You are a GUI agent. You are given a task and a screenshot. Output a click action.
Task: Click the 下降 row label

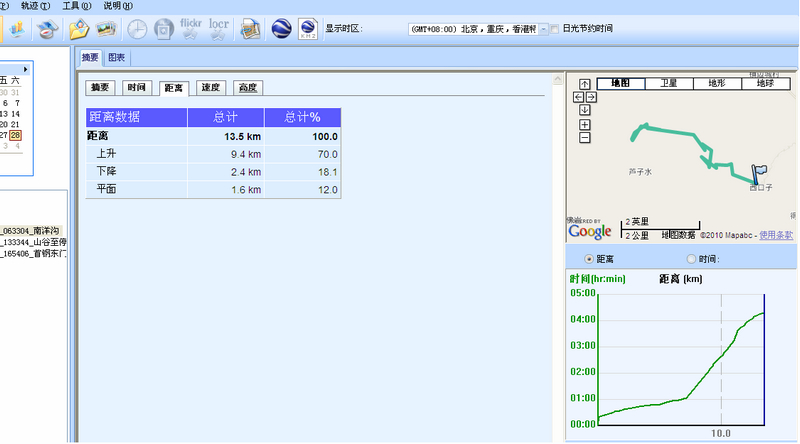click(106, 171)
